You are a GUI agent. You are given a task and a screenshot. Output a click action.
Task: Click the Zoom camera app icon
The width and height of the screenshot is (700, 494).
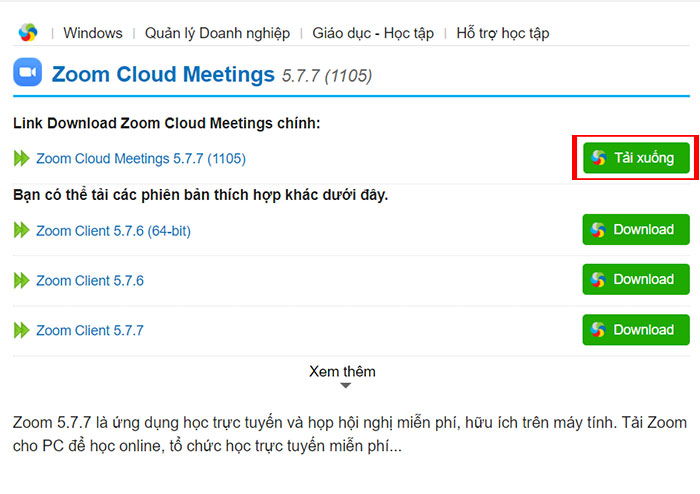(x=28, y=72)
